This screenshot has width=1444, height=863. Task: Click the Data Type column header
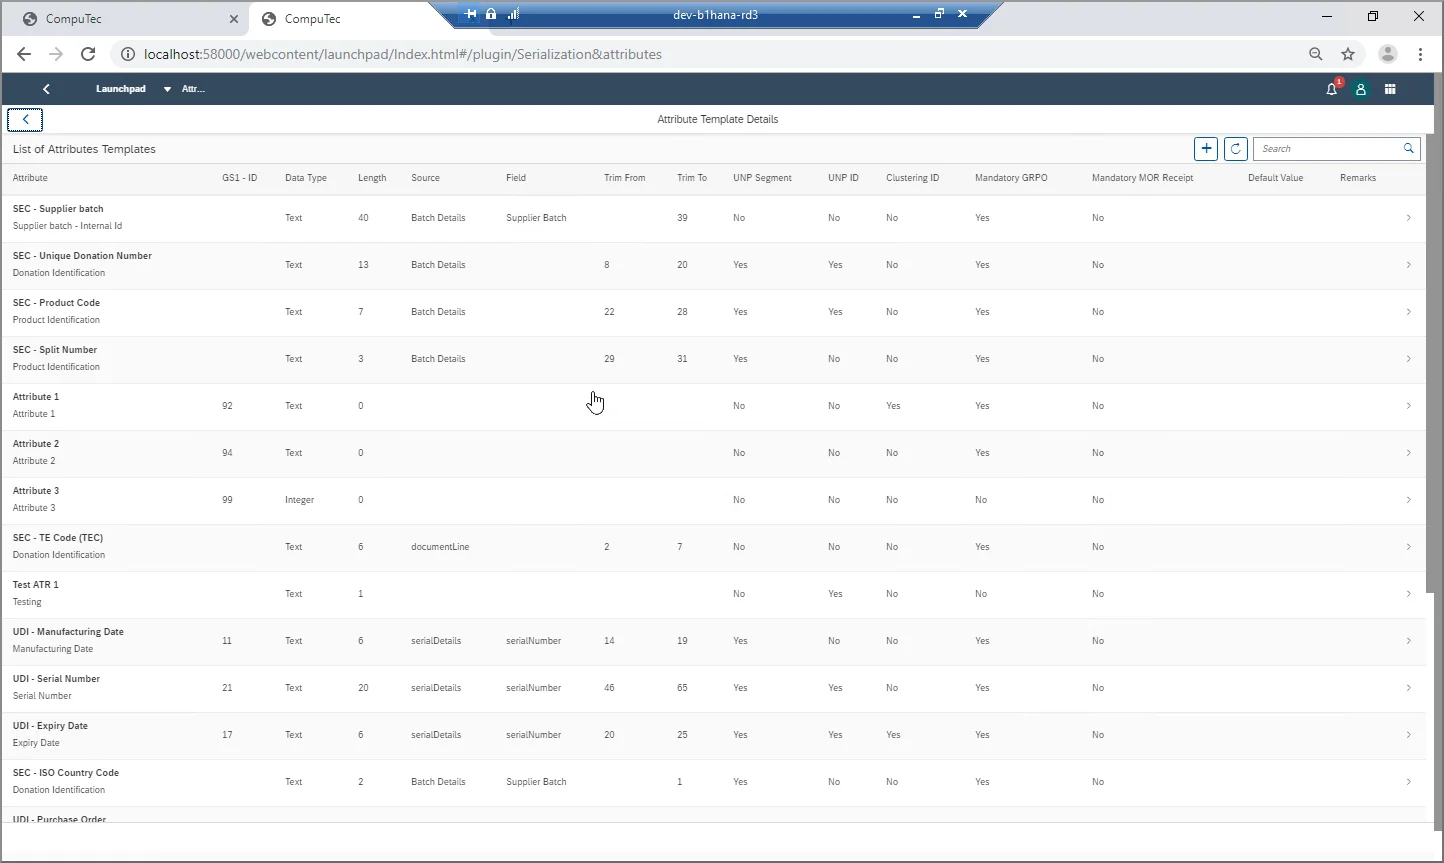point(306,178)
